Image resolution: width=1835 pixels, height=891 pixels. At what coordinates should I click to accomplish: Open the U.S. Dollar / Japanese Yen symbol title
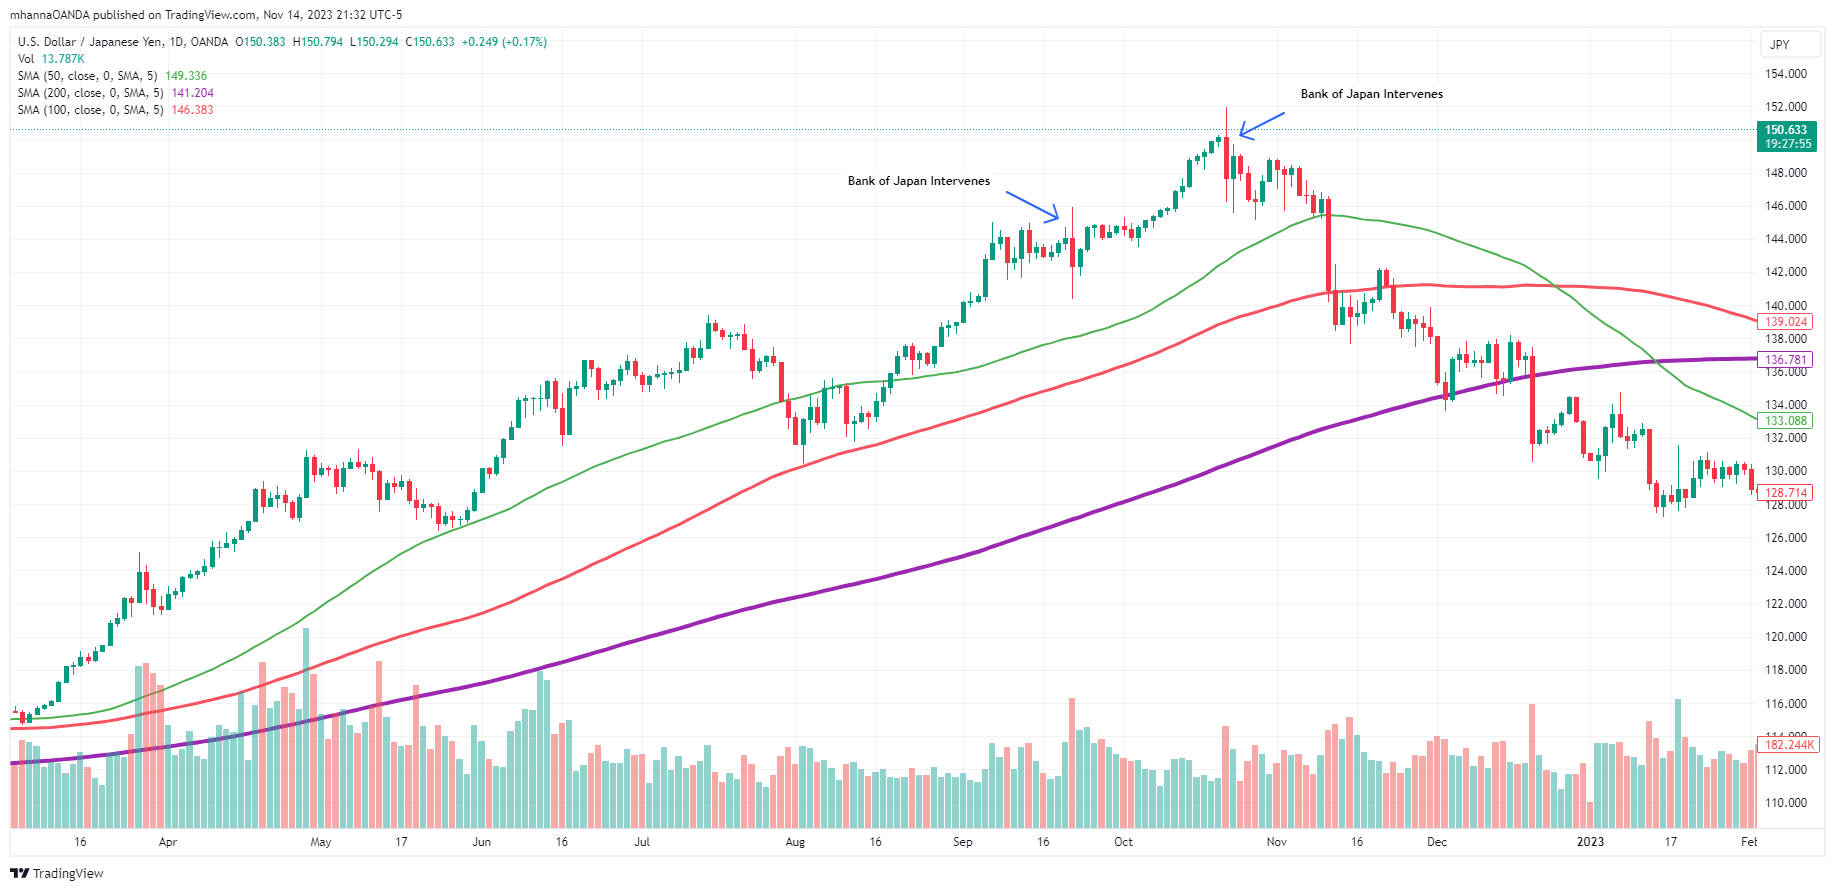pos(122,42)
